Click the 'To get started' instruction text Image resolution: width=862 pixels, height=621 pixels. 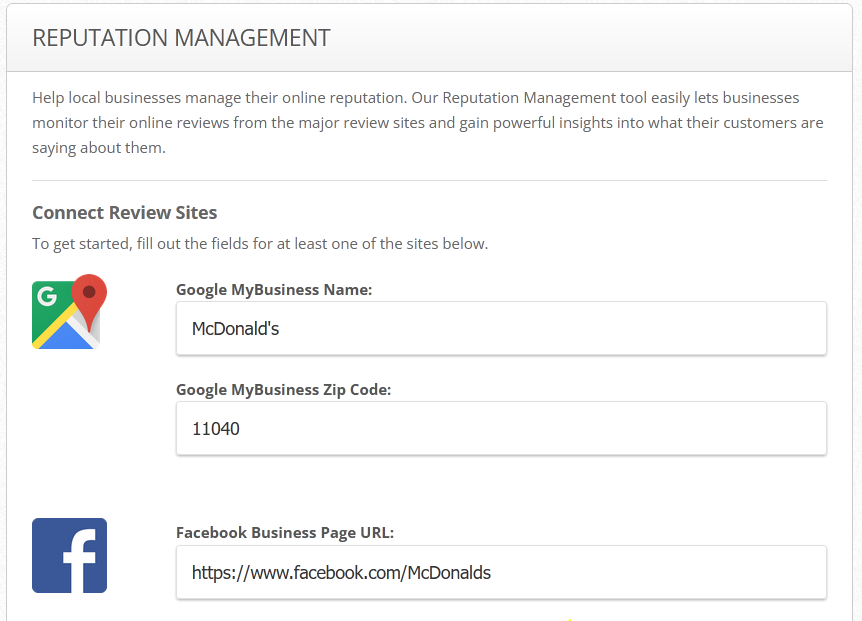pos(260,243)
